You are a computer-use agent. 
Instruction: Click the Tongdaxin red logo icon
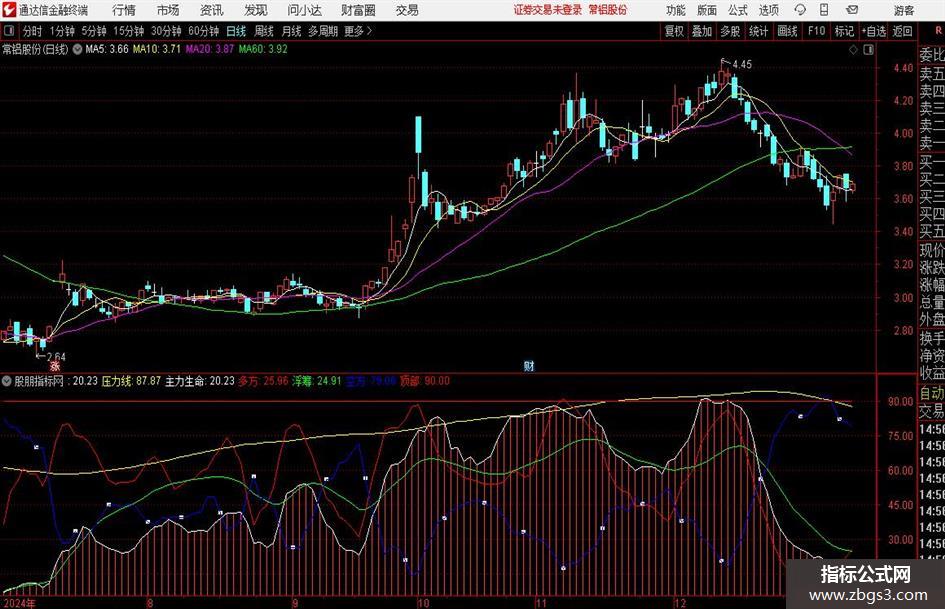click(x=9, y=10)
